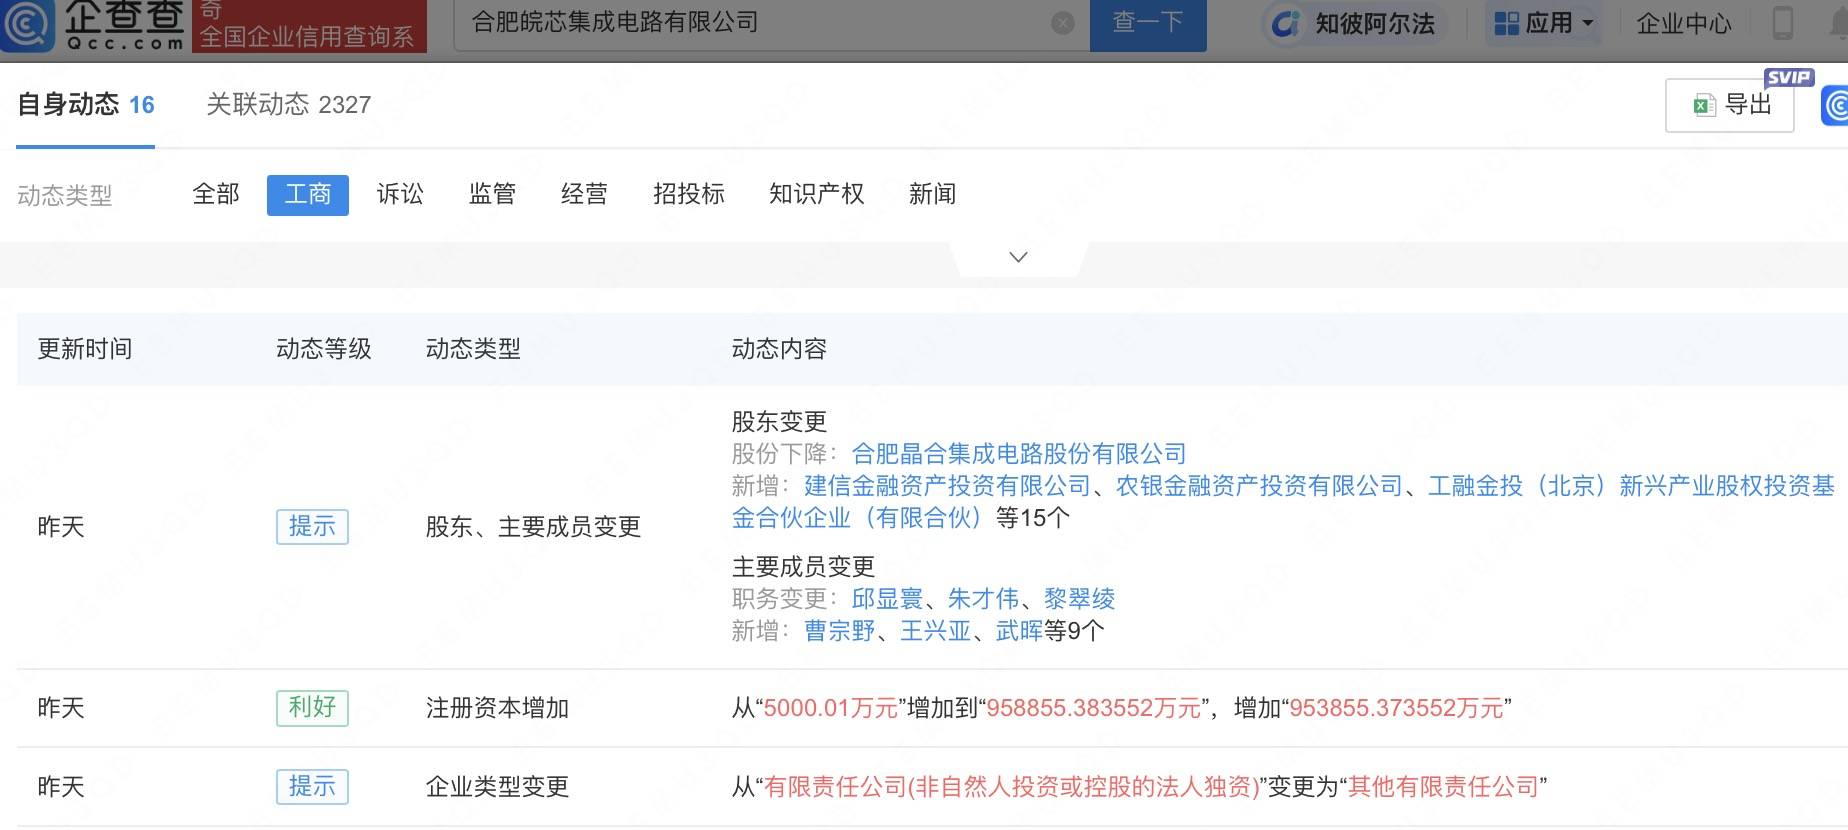Click the 958855.383552万元 capital value
The height and width of the screenshot is (830, 1848).
(x=1093, y=708)
